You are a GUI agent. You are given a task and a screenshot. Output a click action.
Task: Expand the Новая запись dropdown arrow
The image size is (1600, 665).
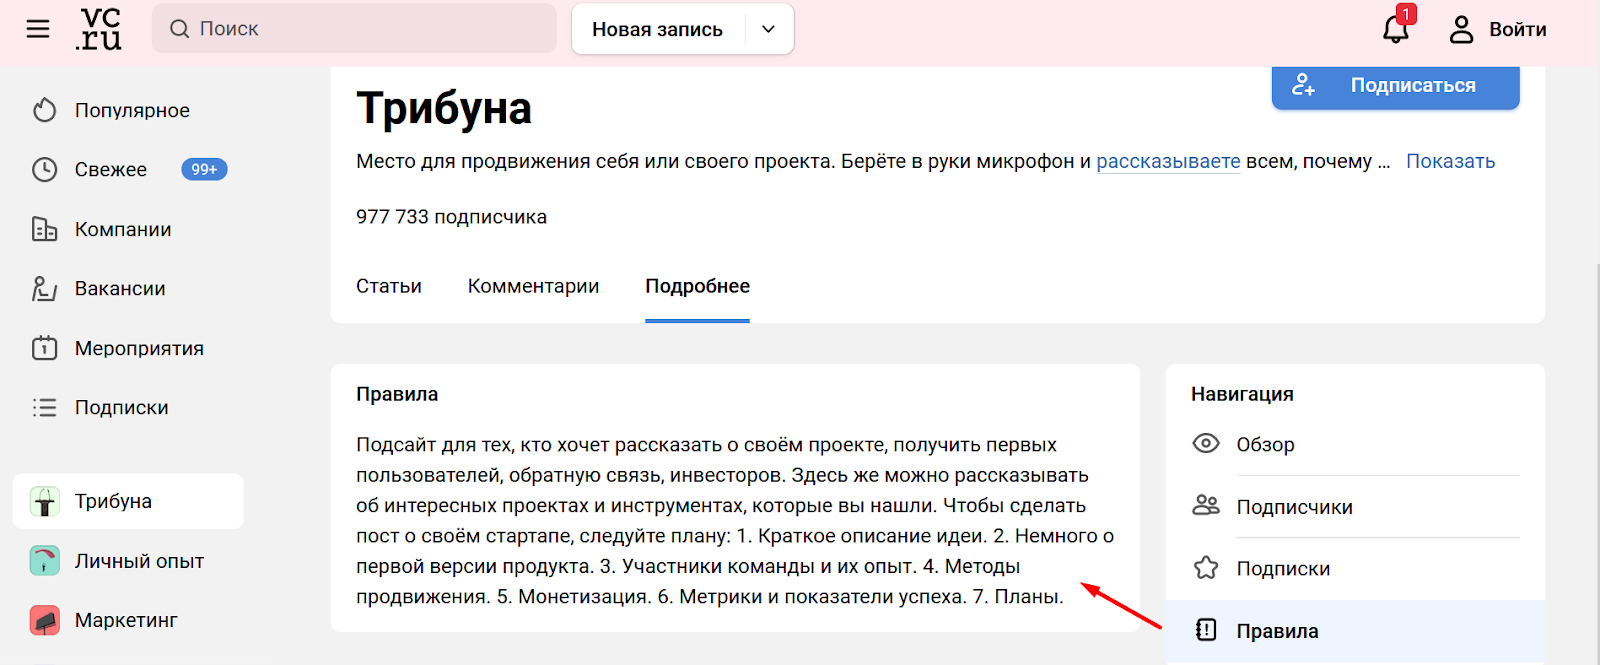coord(768,29)
